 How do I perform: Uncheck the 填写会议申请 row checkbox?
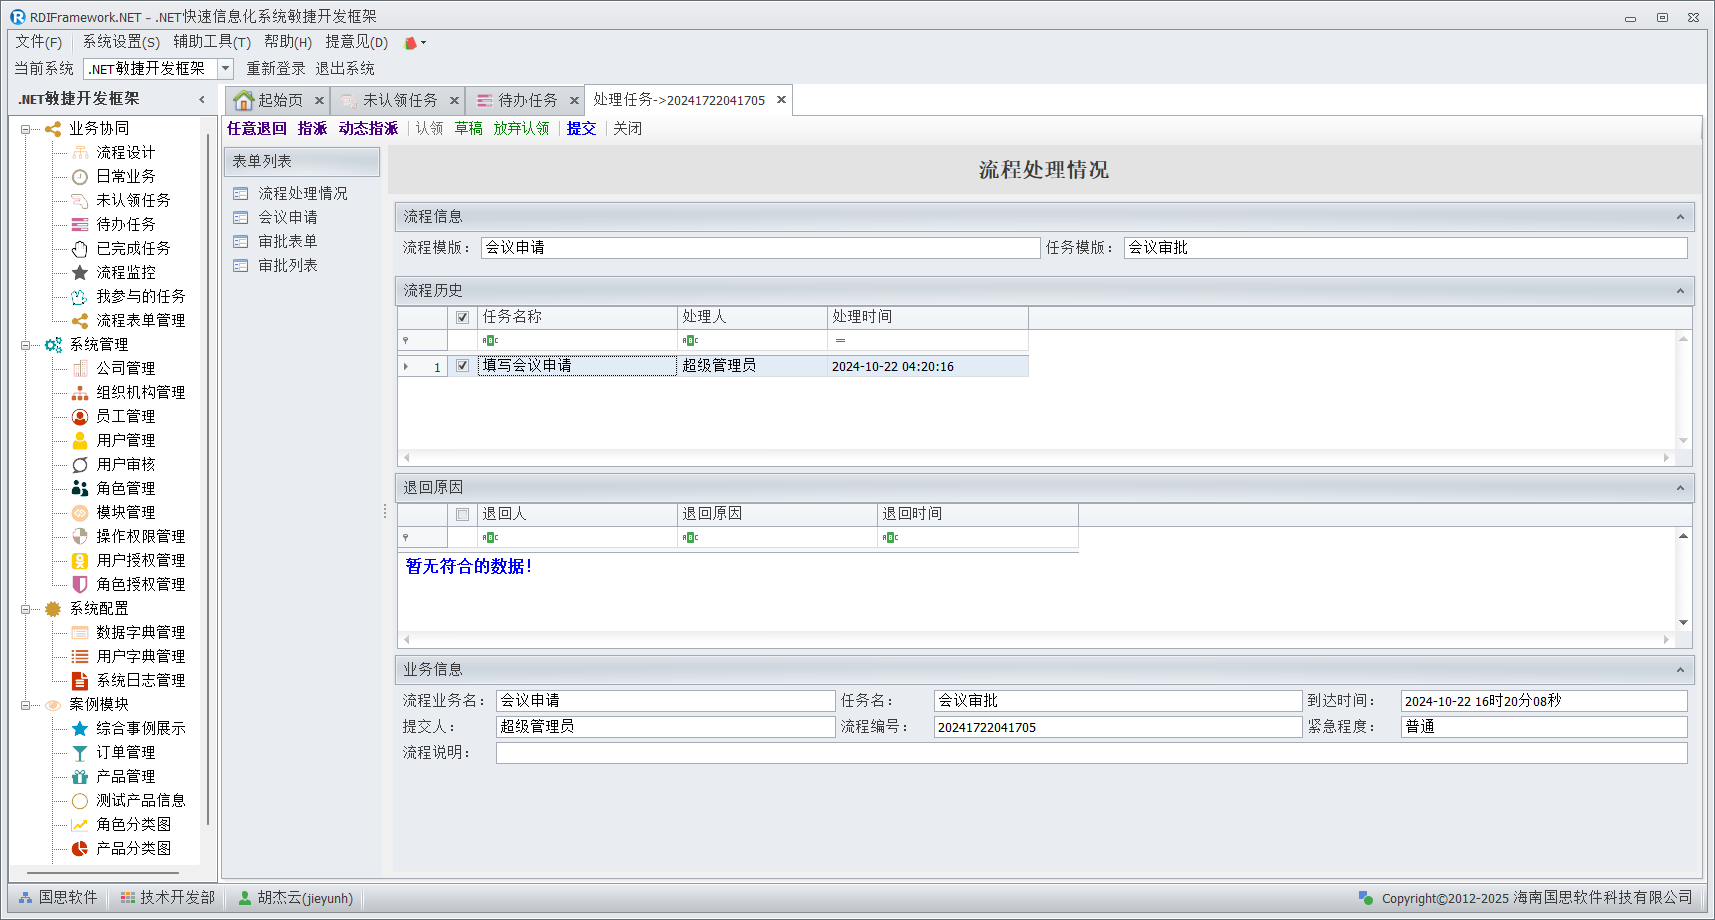coord(462,366)
